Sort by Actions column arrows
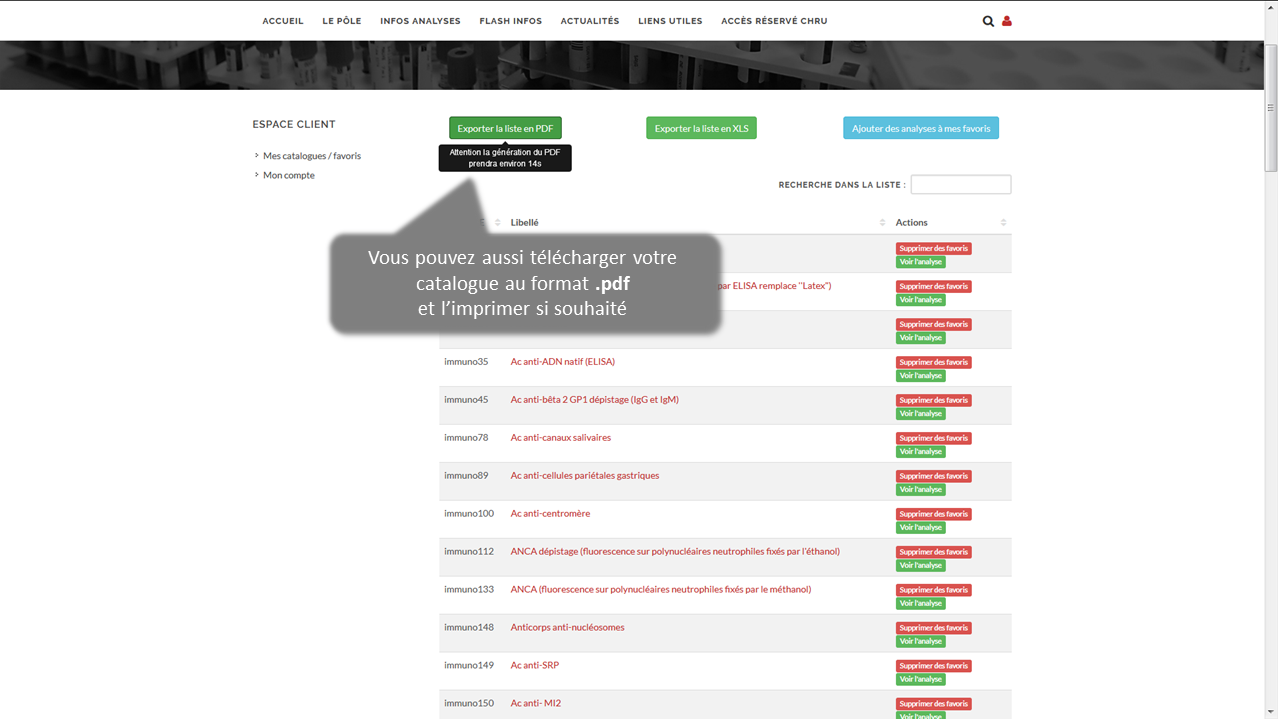Viewport: 1280px width, 720px height. tap(1003, 223)
